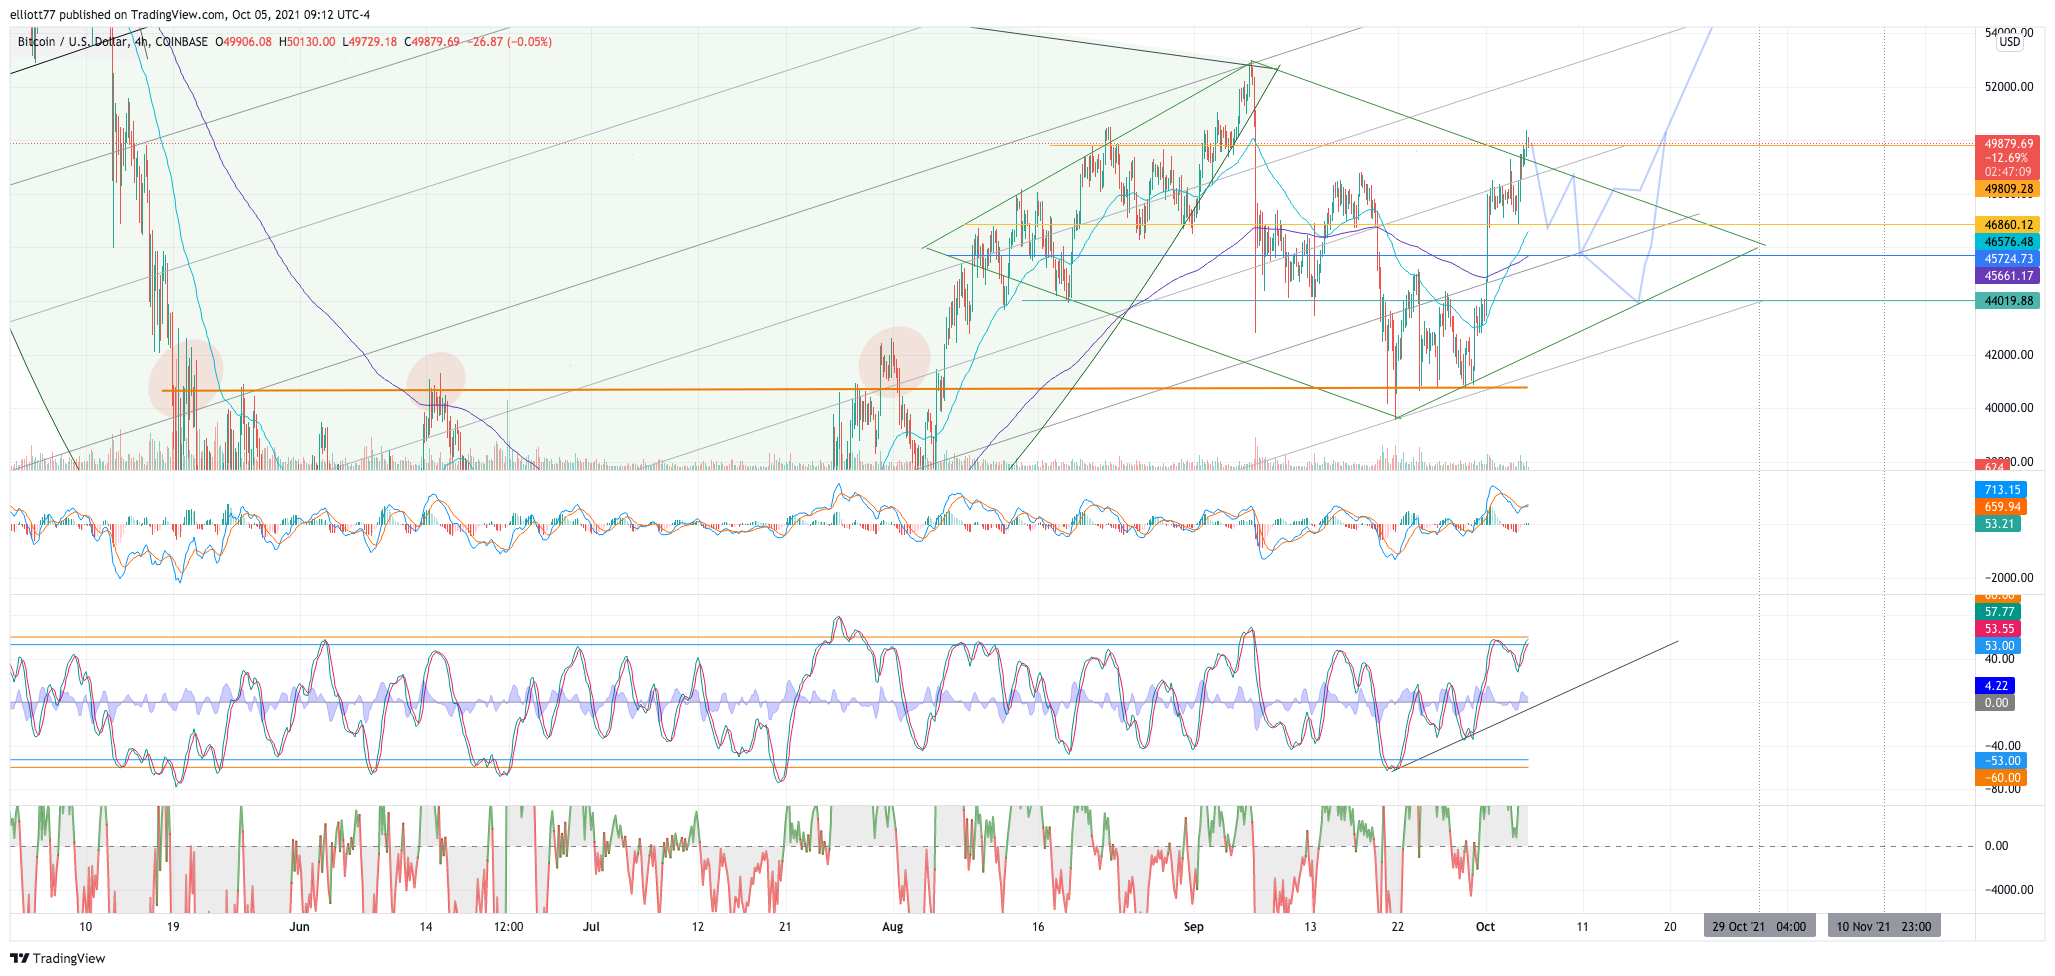Screen dimensions: 2055x976
Task: Select the blue price label 45724.73
Action: coord(2008,259)
